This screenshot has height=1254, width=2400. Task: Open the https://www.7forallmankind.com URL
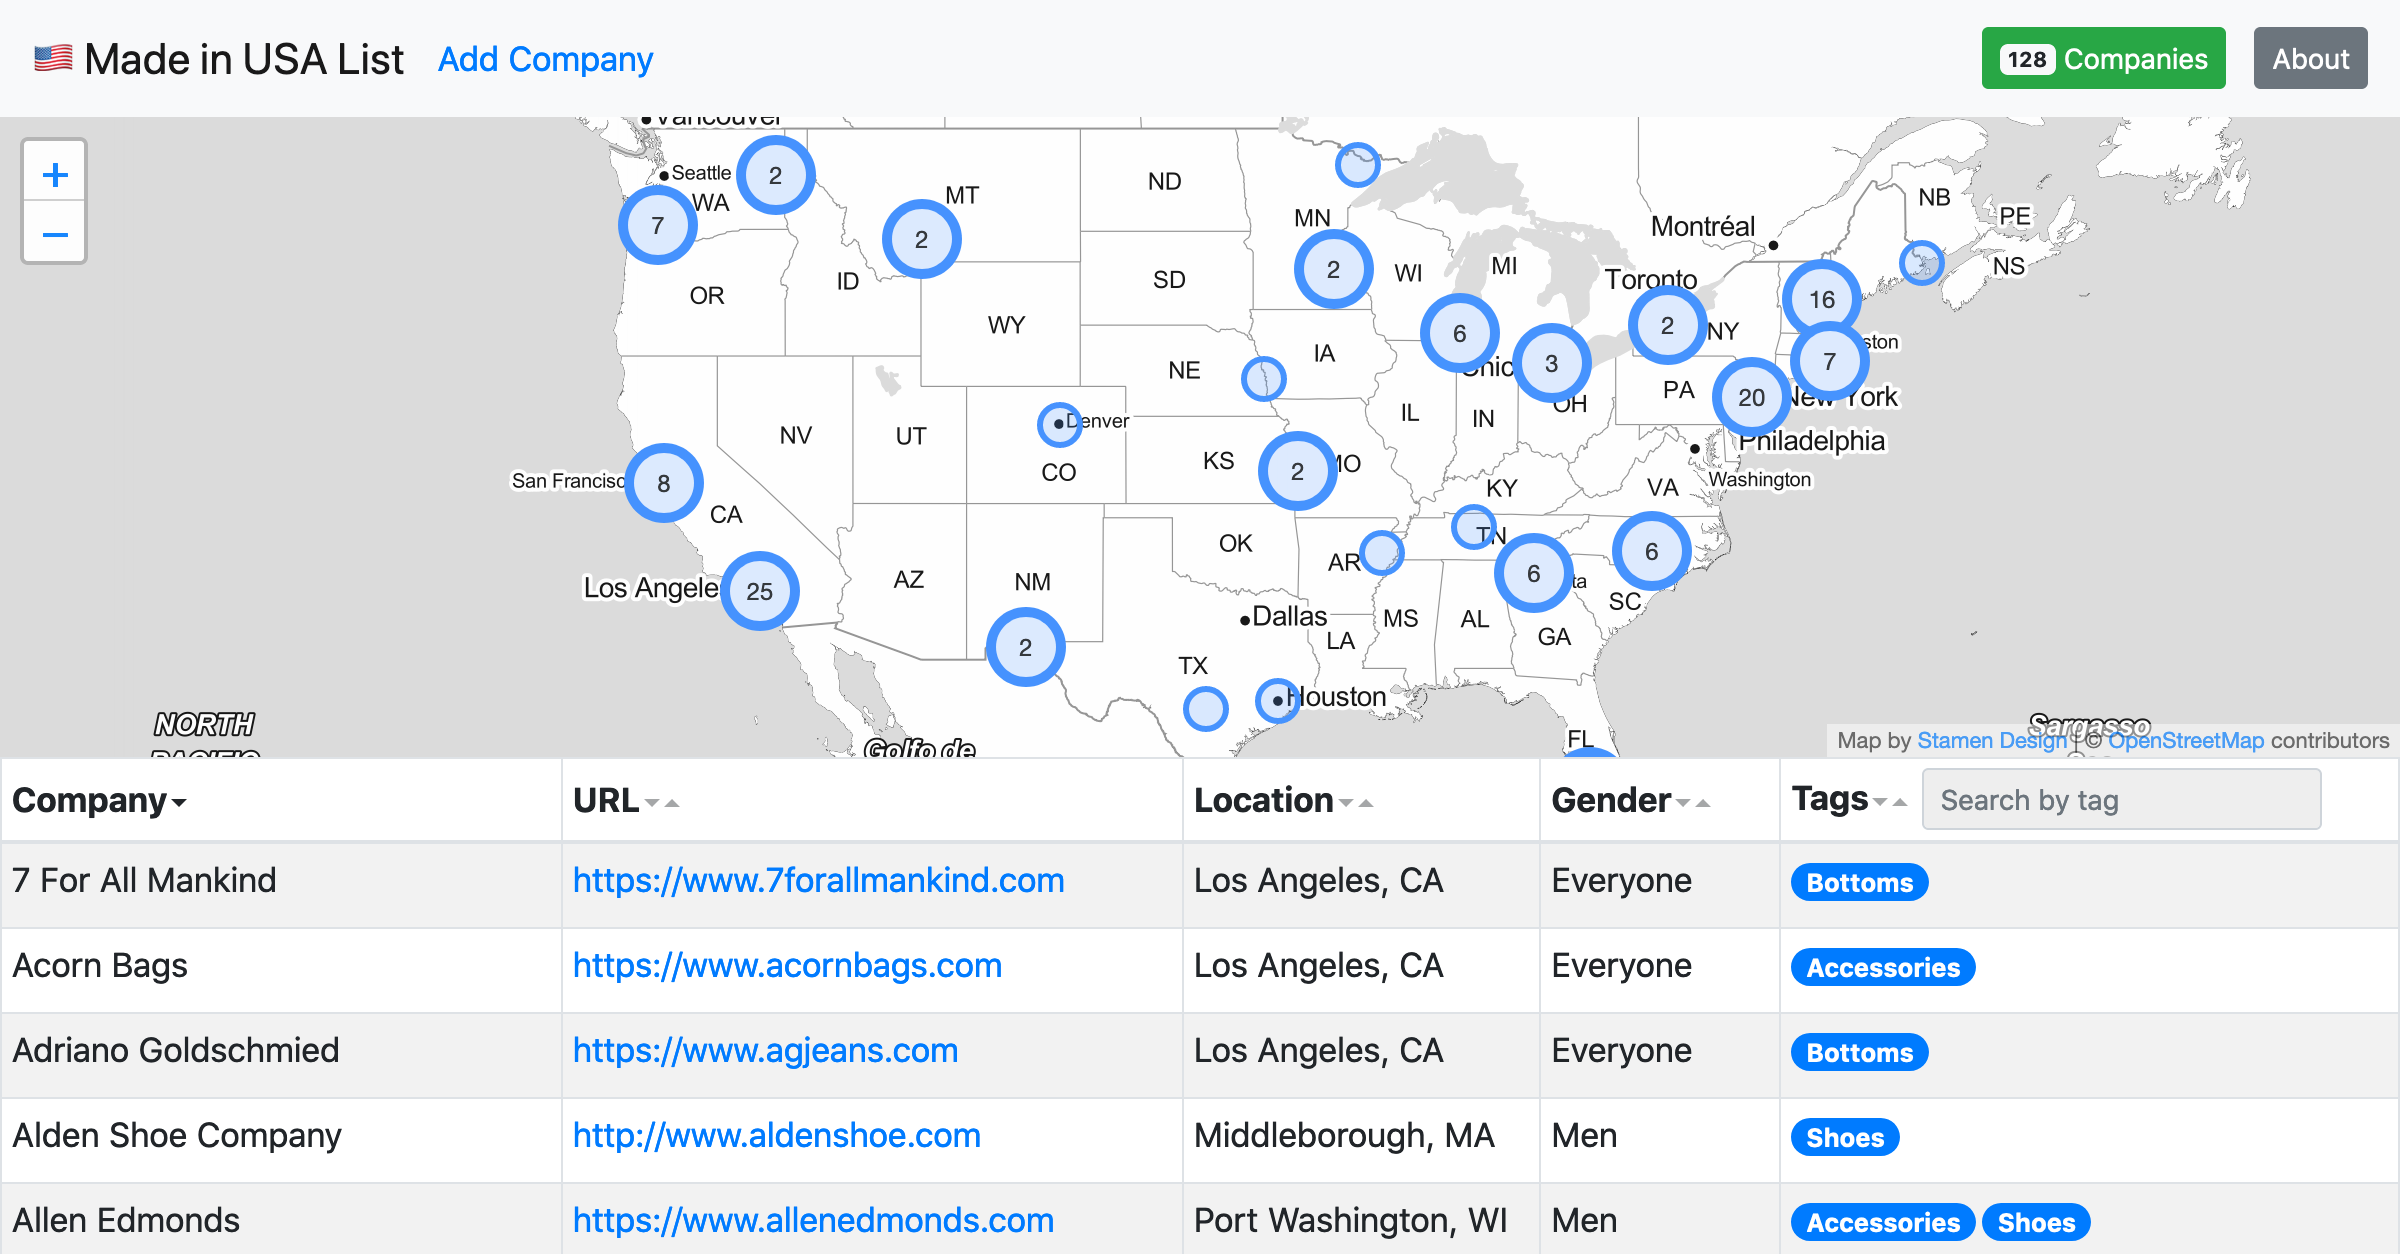(x=819, y=883)
